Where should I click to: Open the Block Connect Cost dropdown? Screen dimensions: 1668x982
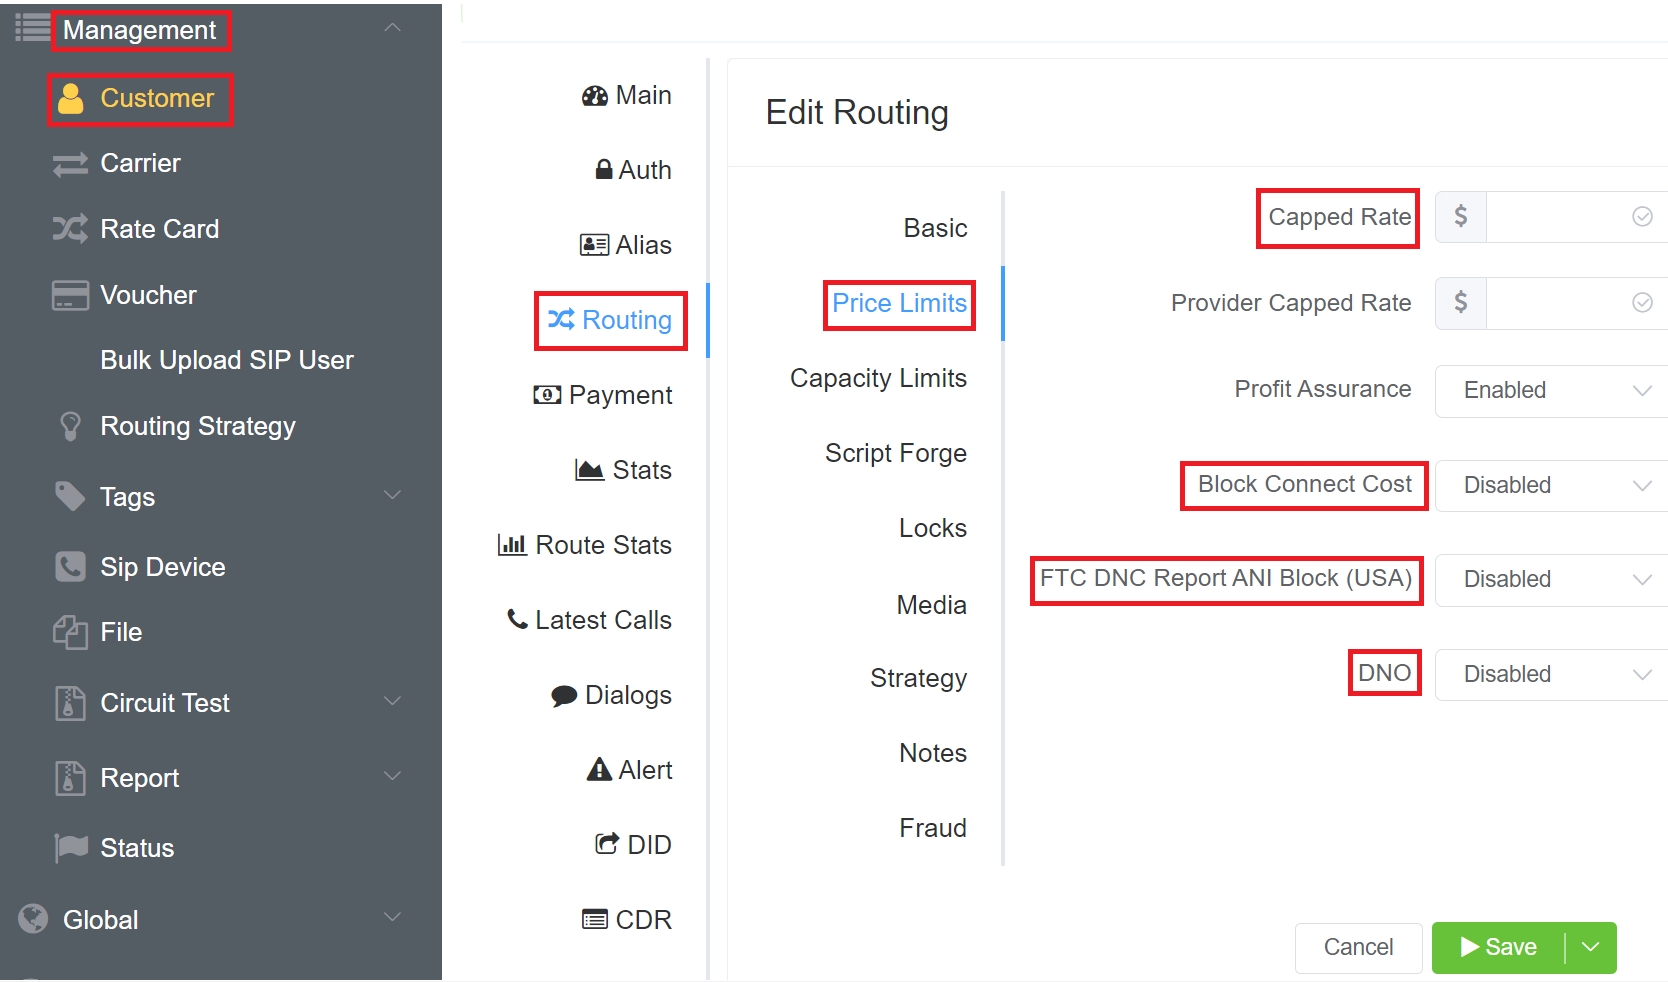pyautogui.click(x=1551, y=485)
